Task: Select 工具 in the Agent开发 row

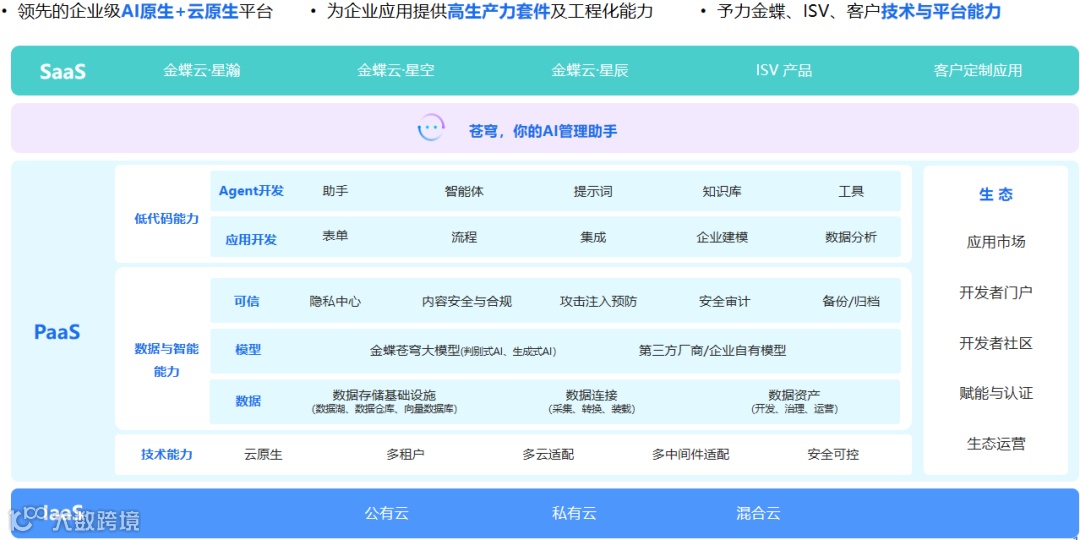Action: pyautogui.click(x=851, y=191)
